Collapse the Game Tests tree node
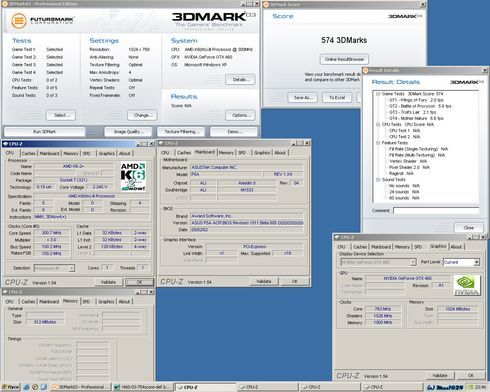This screenshot has width=490, height=392. point(378,94)
